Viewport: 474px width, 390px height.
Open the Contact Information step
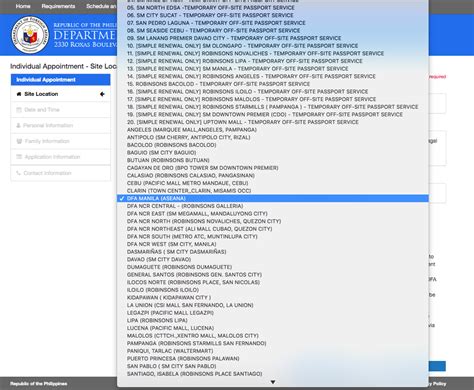61,173
